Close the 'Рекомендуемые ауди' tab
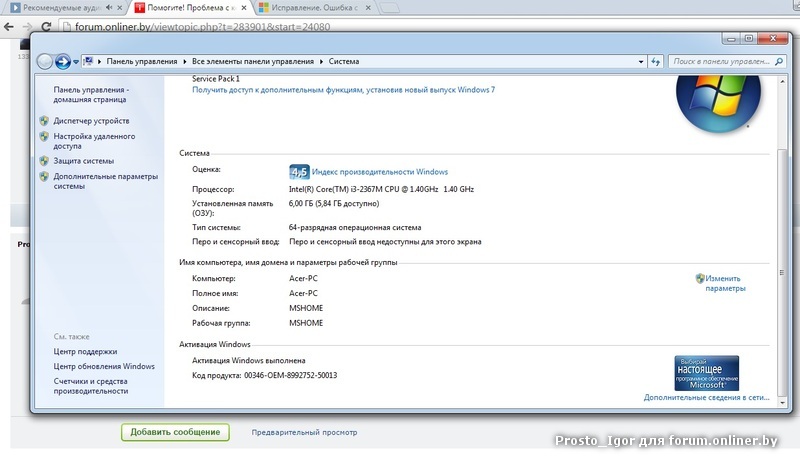800x464 pixels. (x=119, y=8)
